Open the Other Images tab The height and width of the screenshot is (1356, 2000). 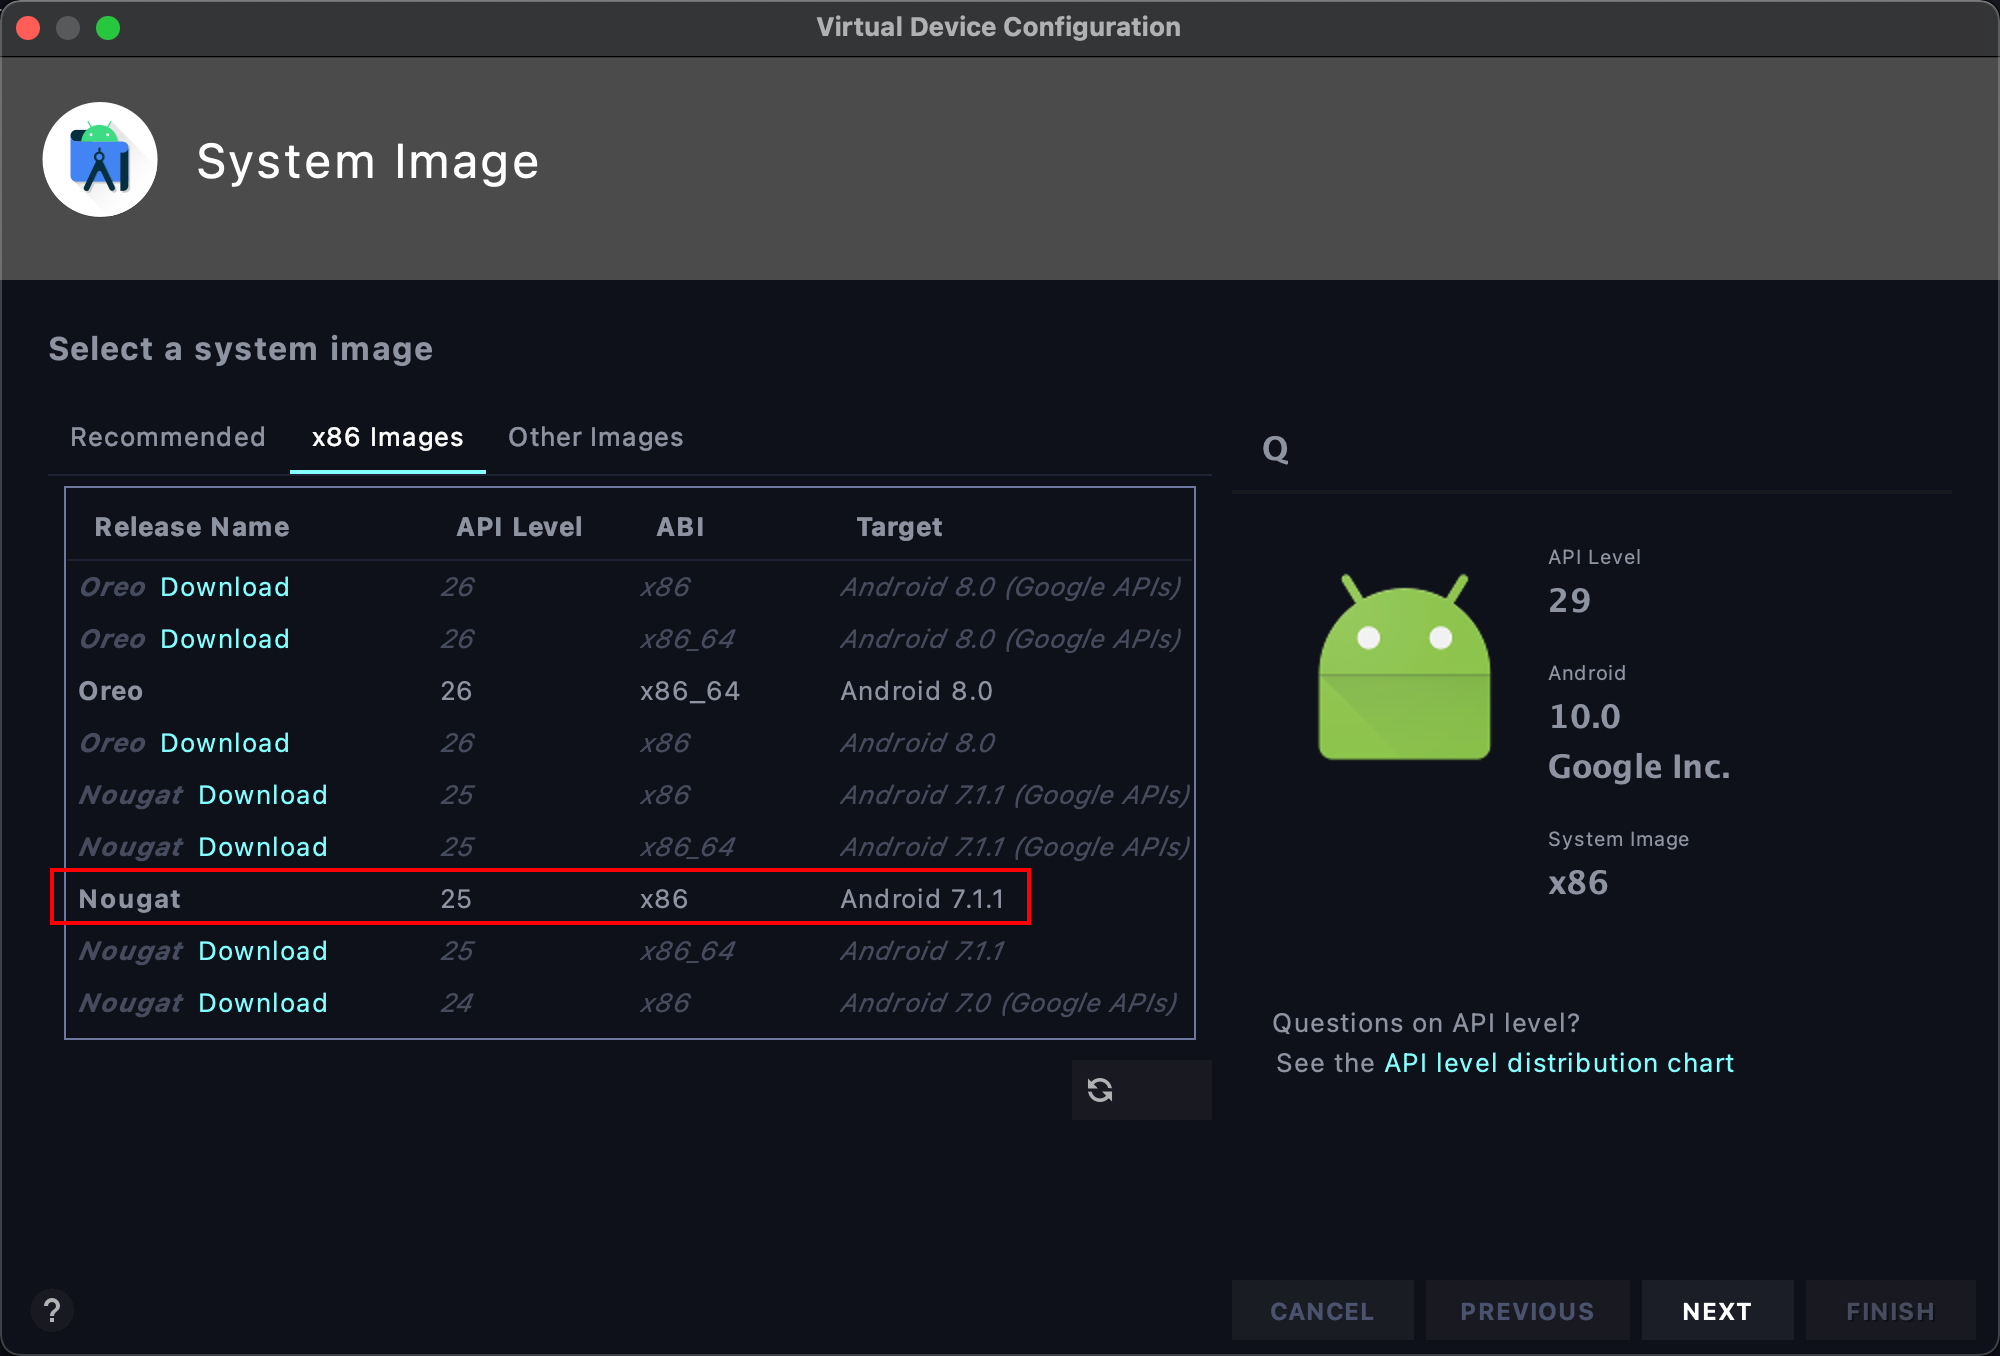click(595, 437)
